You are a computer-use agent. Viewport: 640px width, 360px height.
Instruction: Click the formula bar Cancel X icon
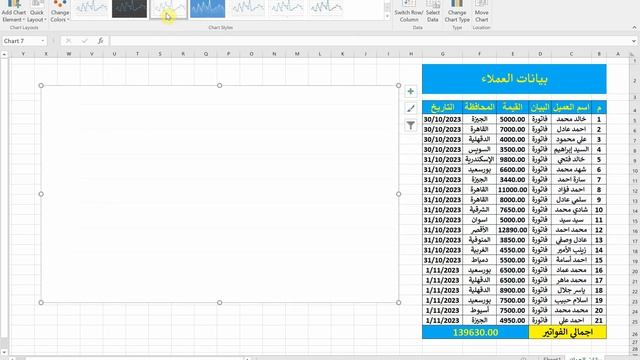(68, 41)
